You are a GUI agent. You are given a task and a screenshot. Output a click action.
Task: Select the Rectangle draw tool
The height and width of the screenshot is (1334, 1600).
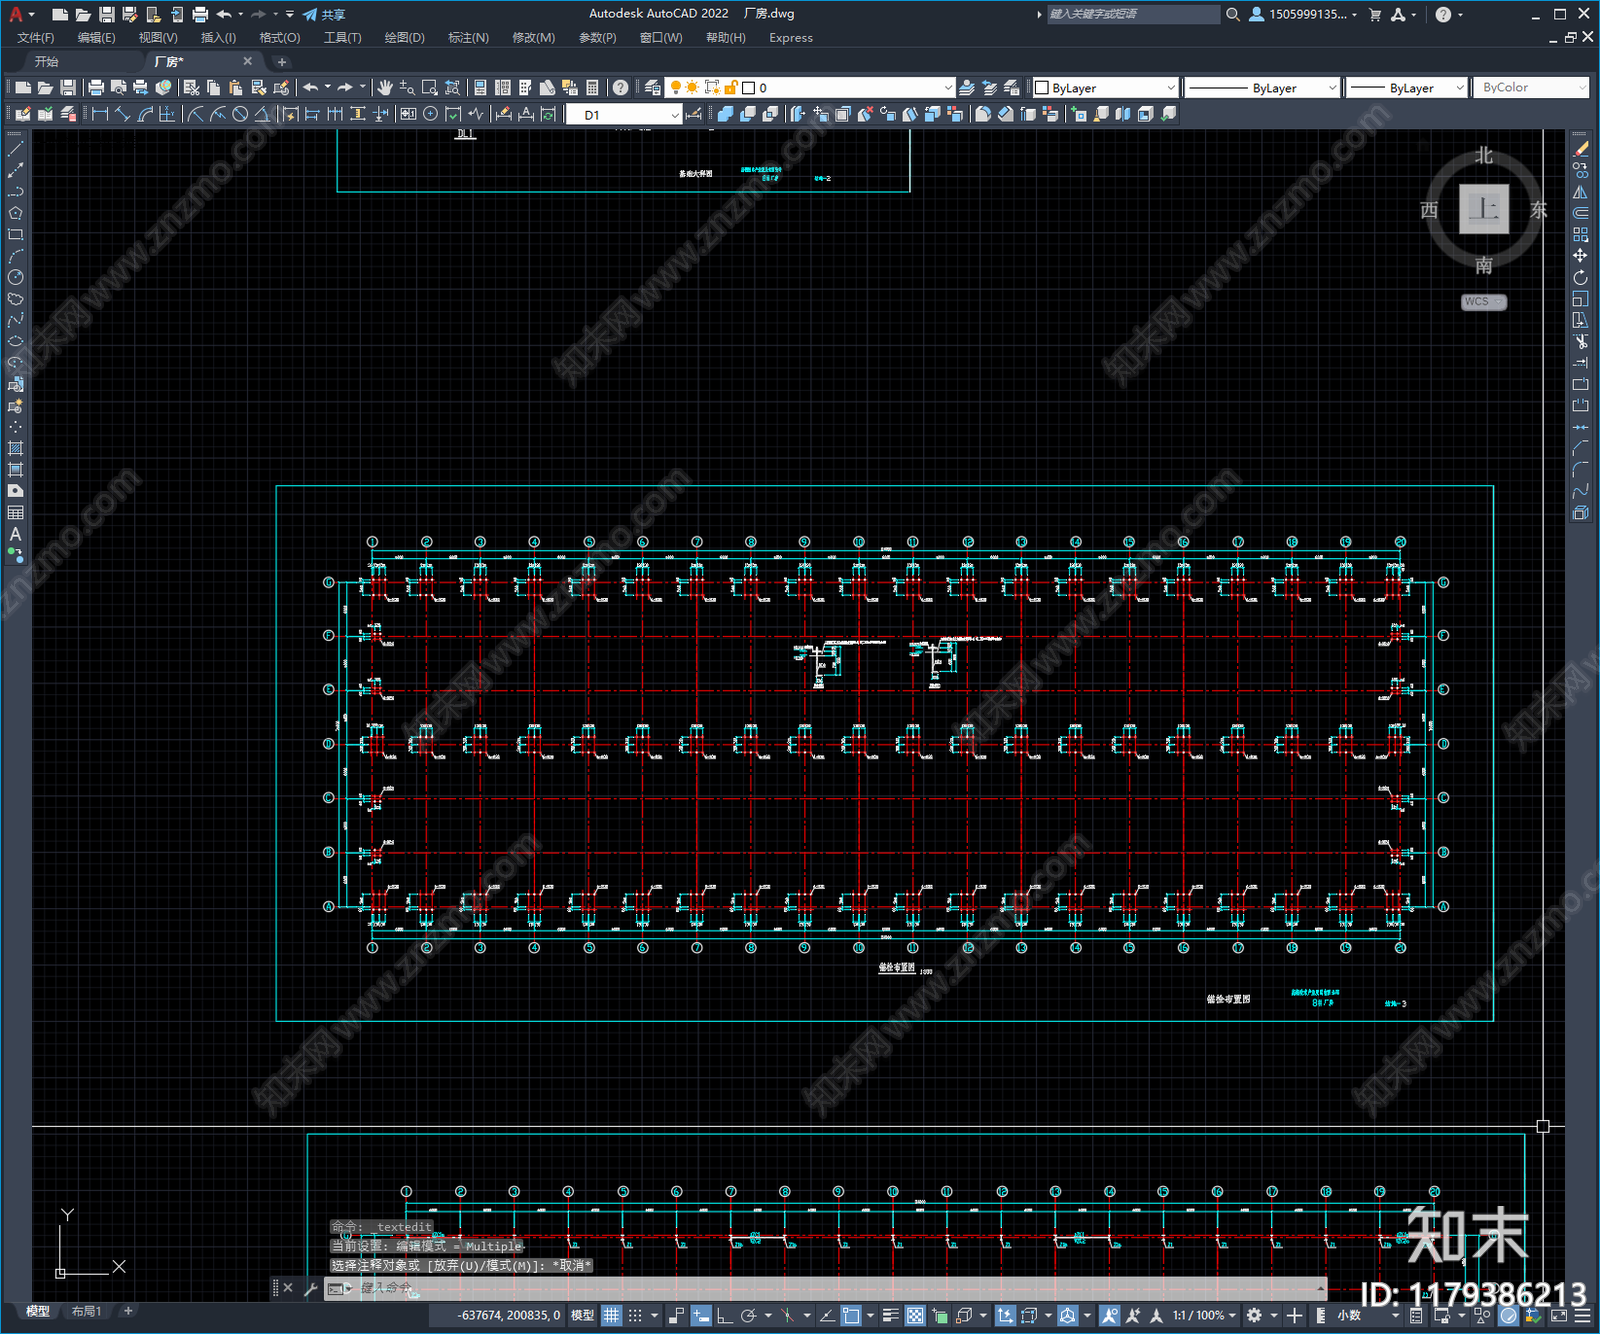click(x=15, y=235)
